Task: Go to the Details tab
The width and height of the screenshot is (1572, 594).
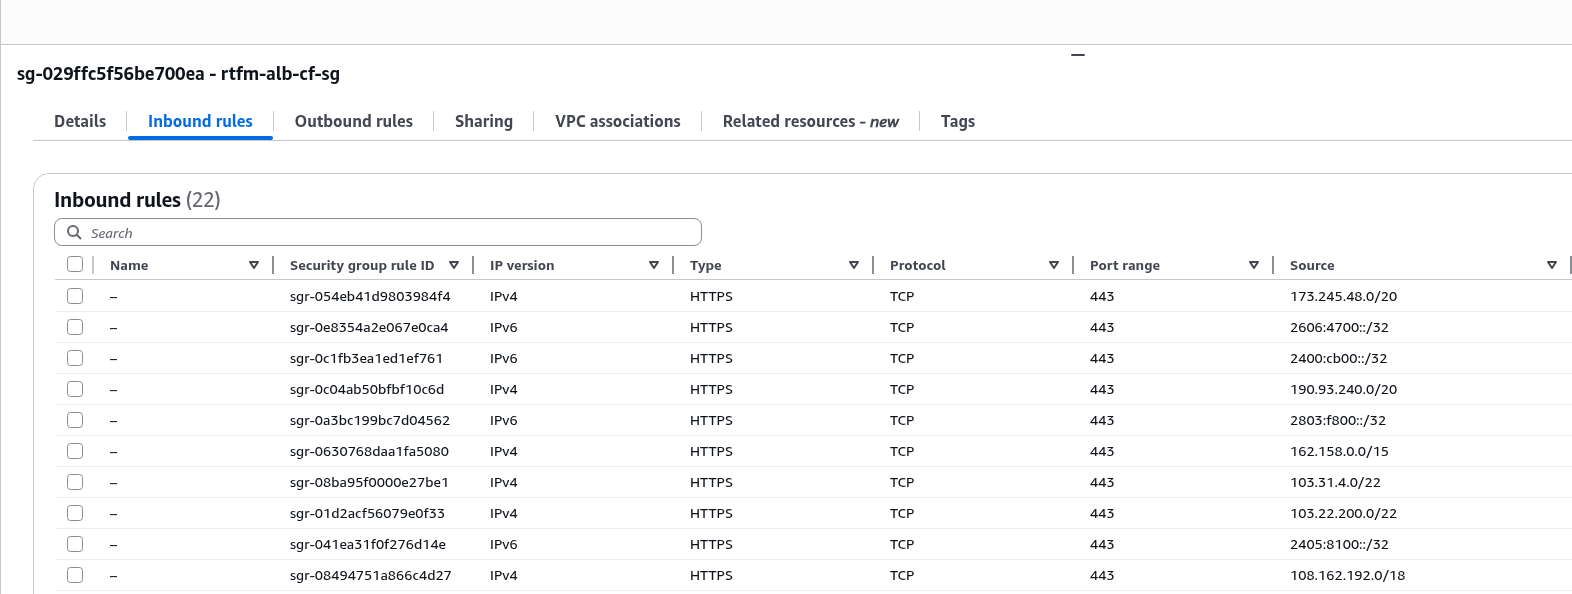Action: 80,121
